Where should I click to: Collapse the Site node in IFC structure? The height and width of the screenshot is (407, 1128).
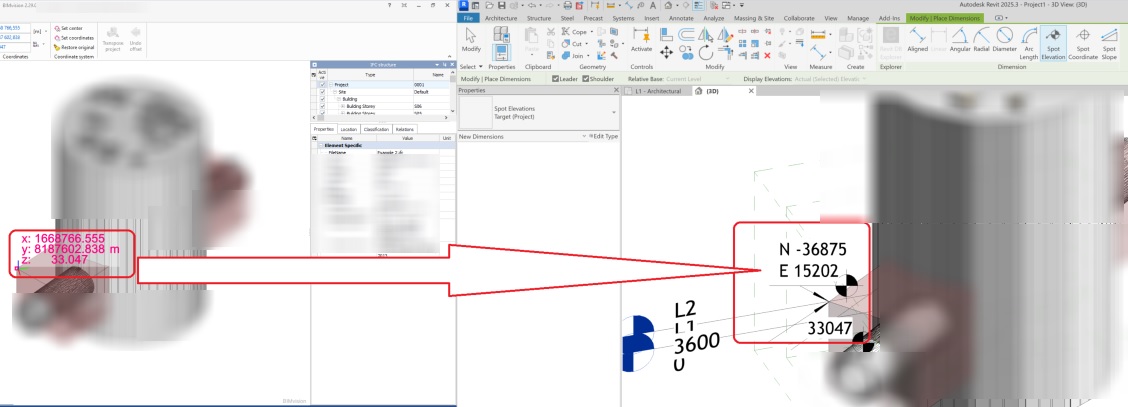coord(335,92)
